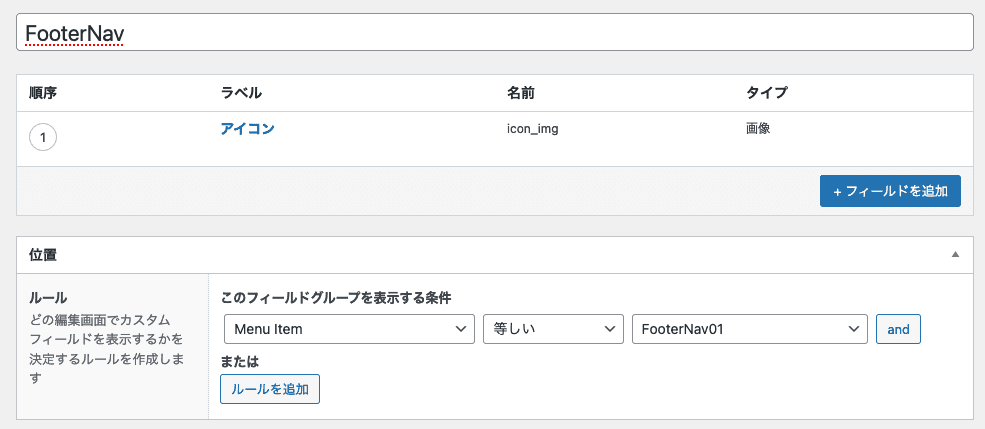The image size is (985, 429).
Task: Click the 位置 panel header title
Action: click(43, 254)
